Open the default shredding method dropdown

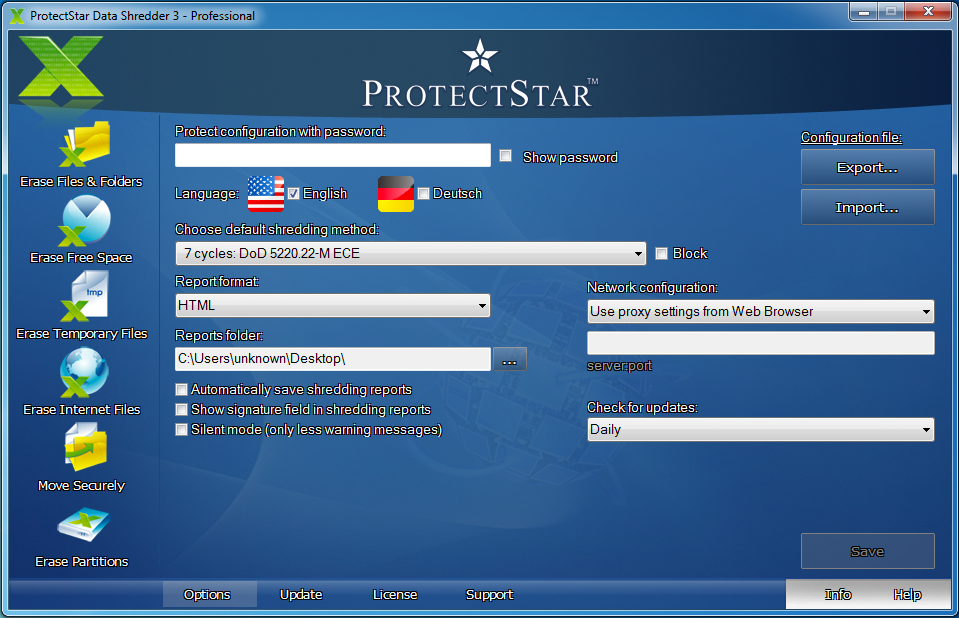(410, 253)
